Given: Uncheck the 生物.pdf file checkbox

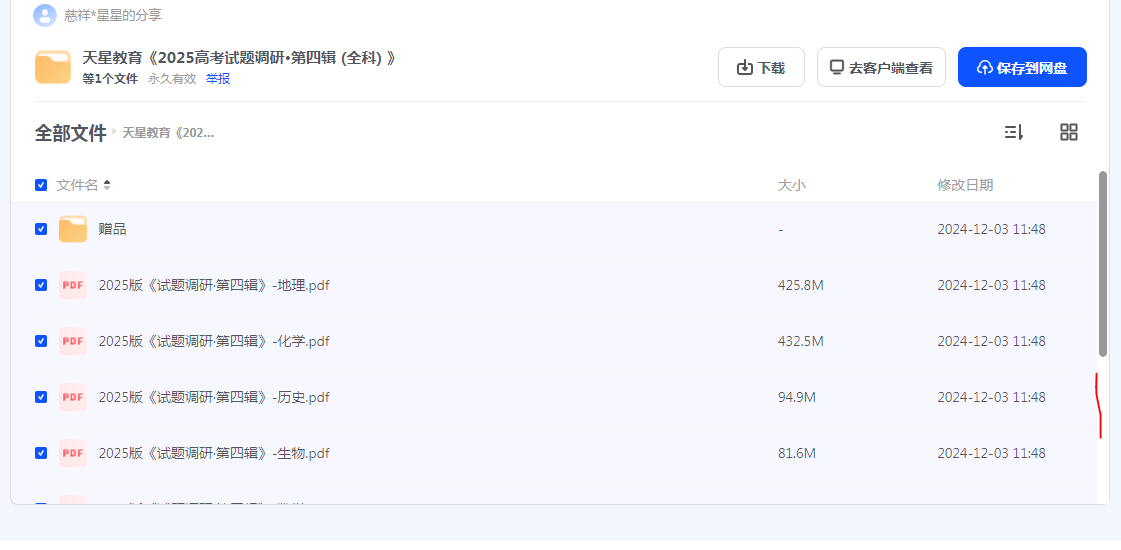Looking at the screenshot, I should click(x=41, y=453).
